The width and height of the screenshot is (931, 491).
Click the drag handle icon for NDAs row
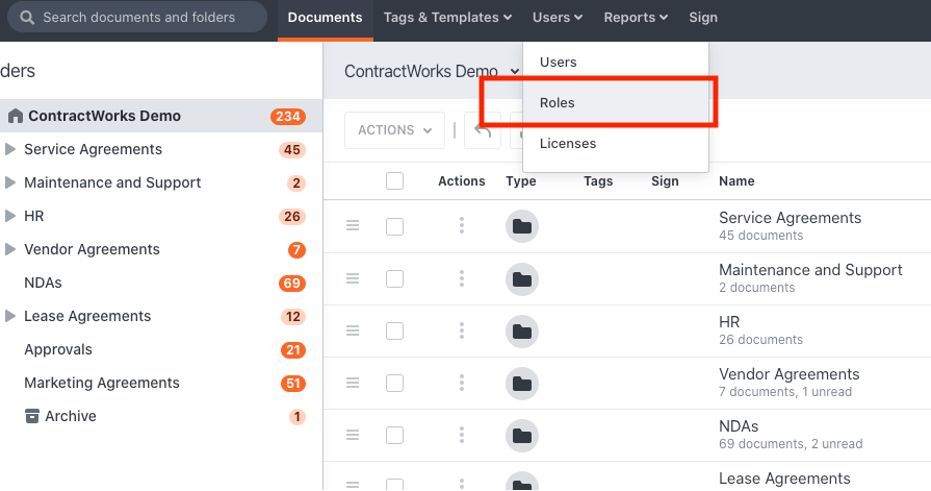(352, 435)
